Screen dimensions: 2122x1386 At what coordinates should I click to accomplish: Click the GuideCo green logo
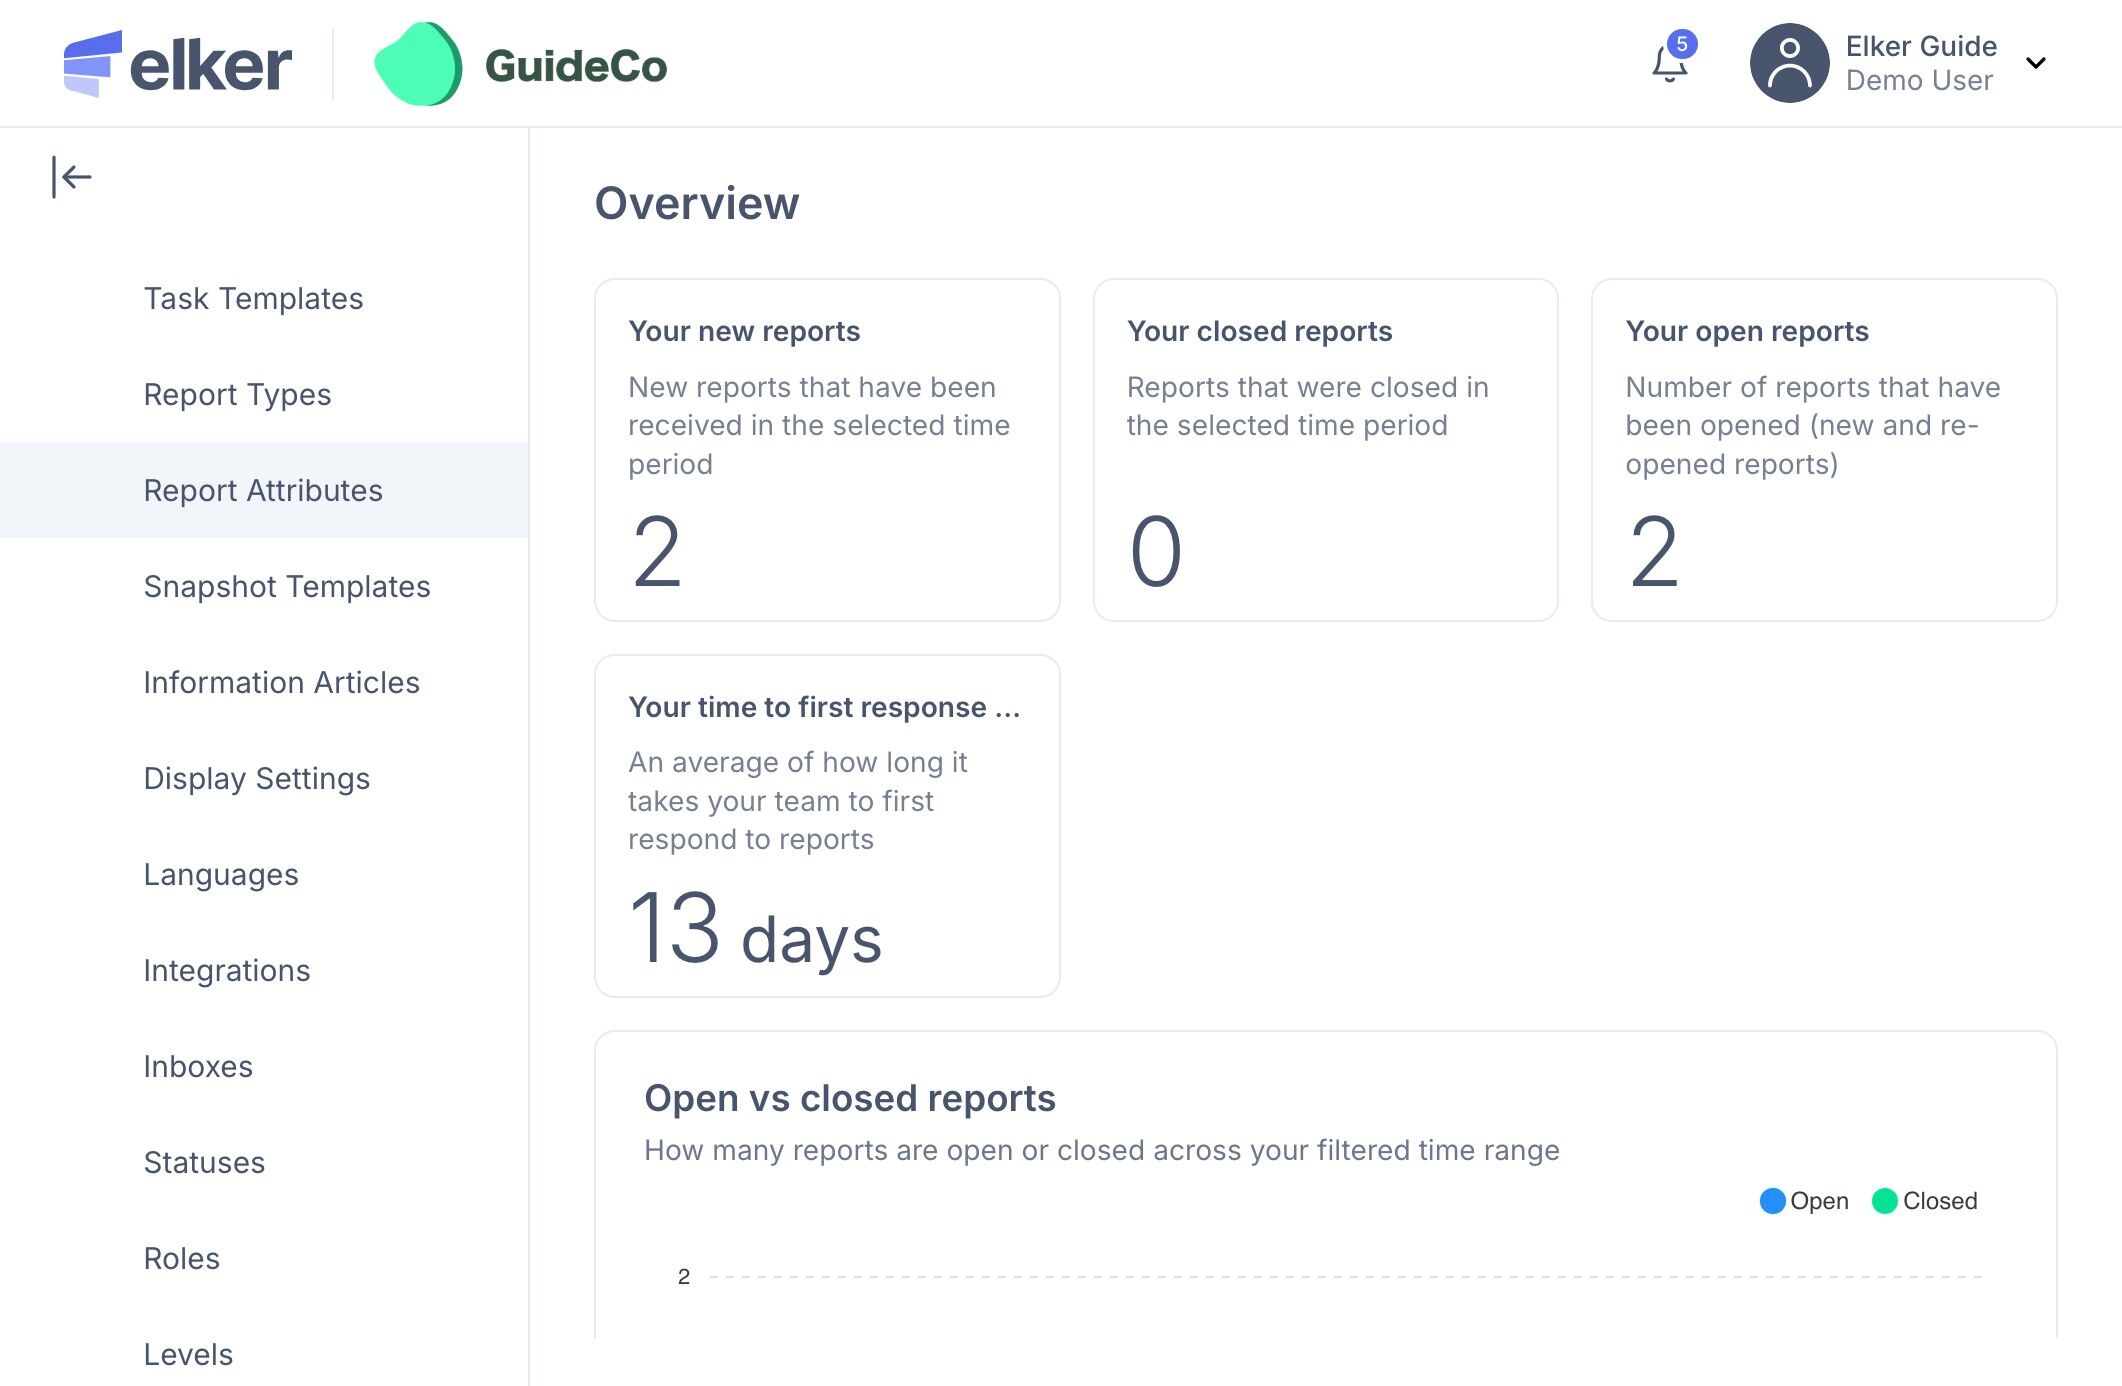[x=418, y=65]
